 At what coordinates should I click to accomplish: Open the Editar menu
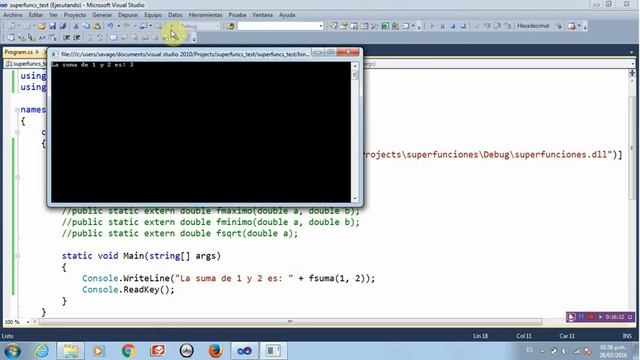tap(36, 15)
